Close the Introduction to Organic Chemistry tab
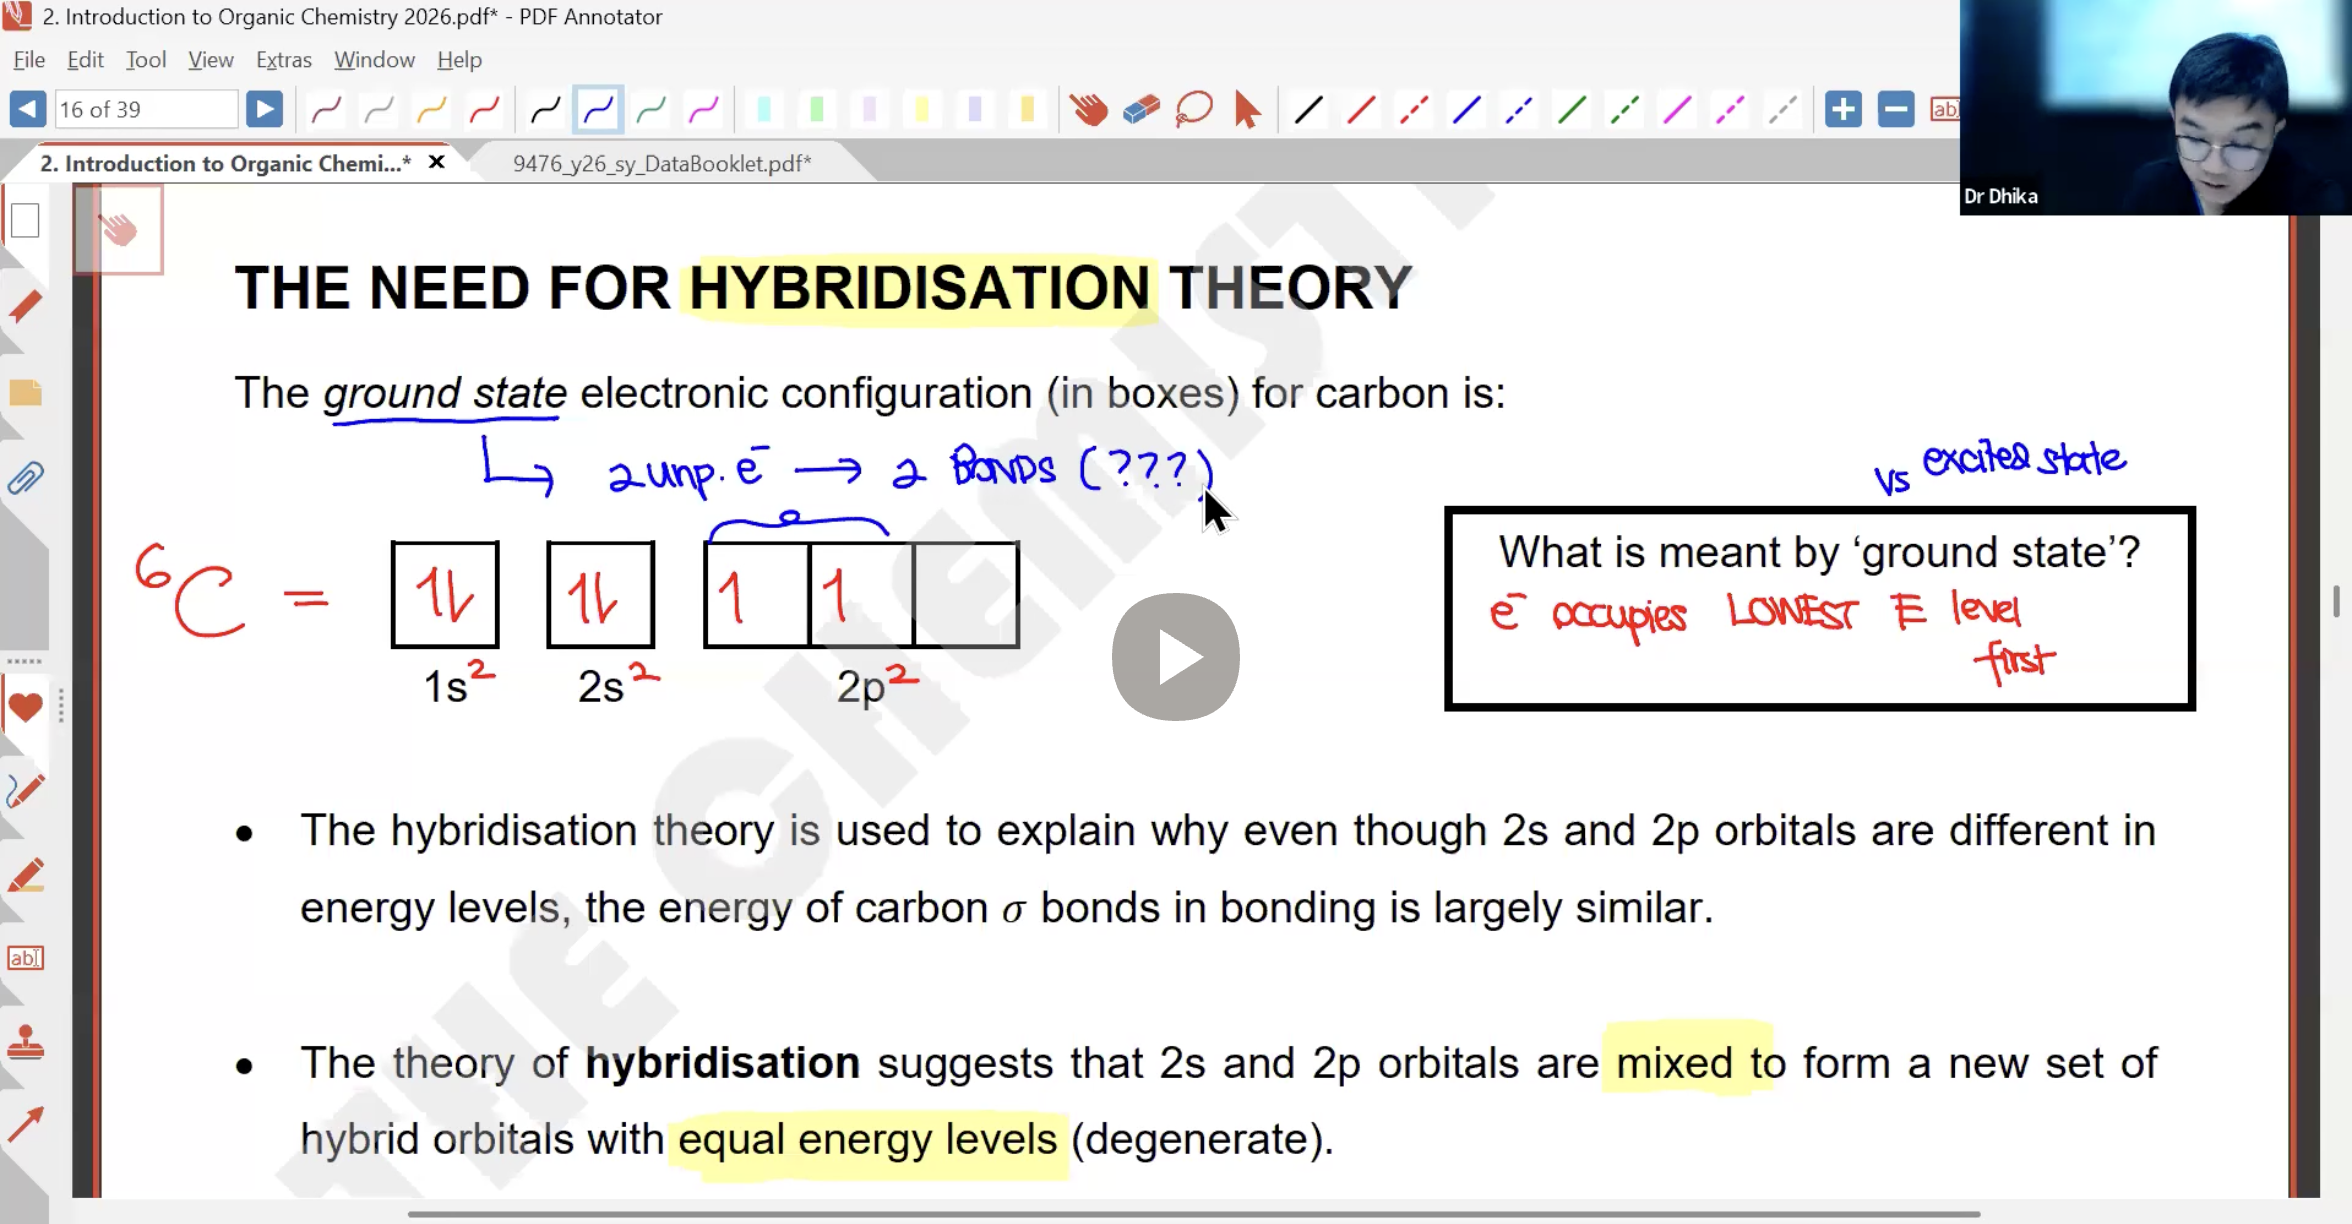Viewport: 2352px width, 1224px height. (x=437, y=162)
